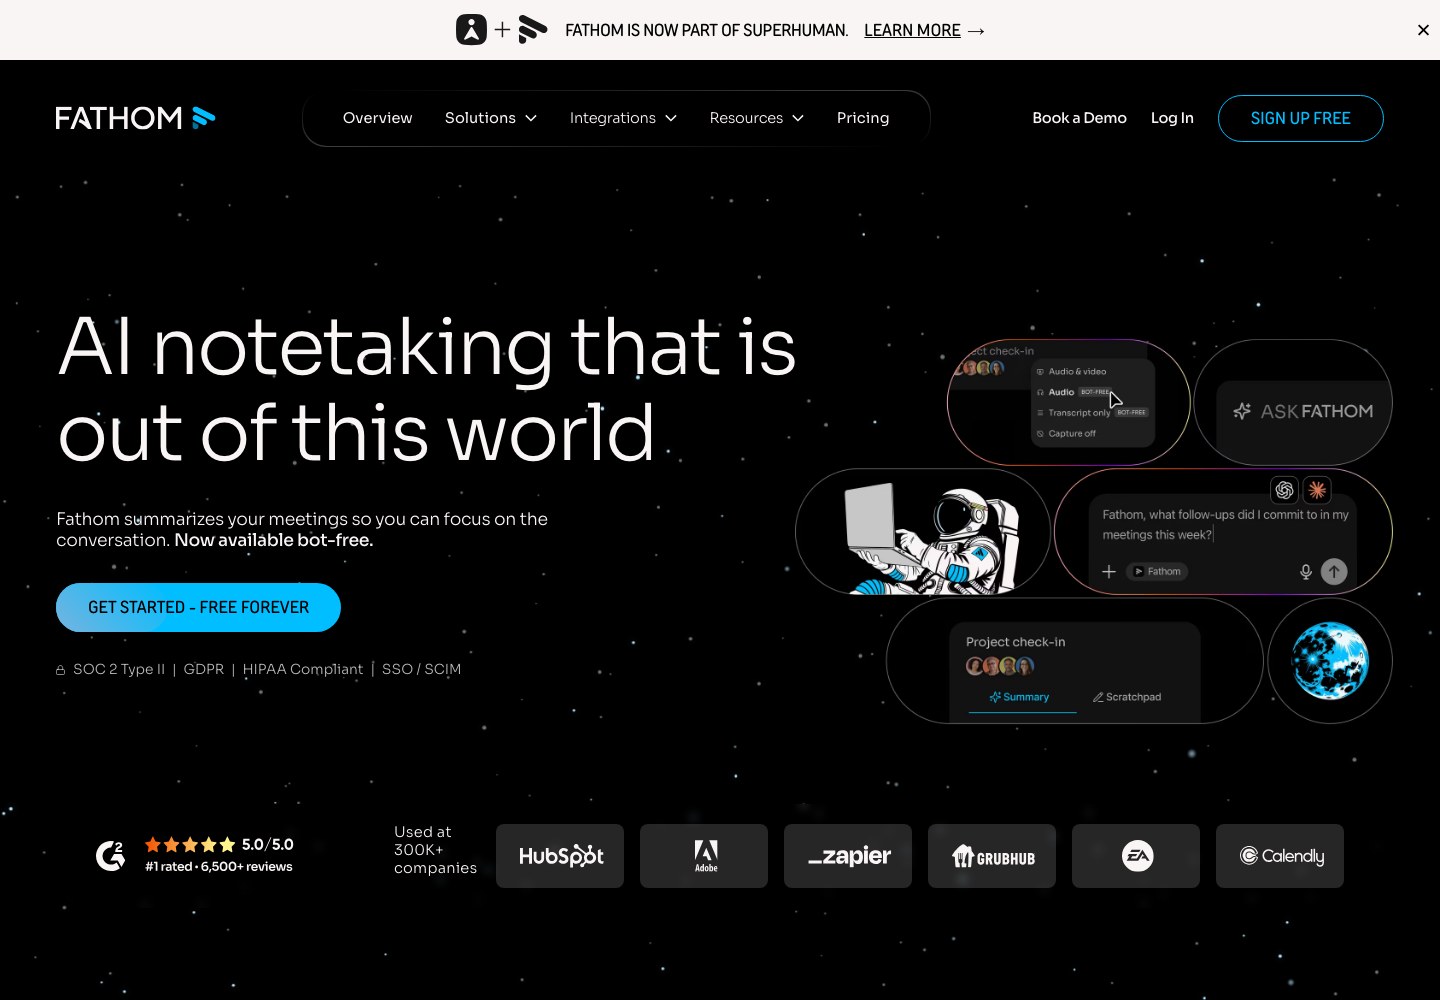Click the Grubhub logo tile

tap(992, 856)
